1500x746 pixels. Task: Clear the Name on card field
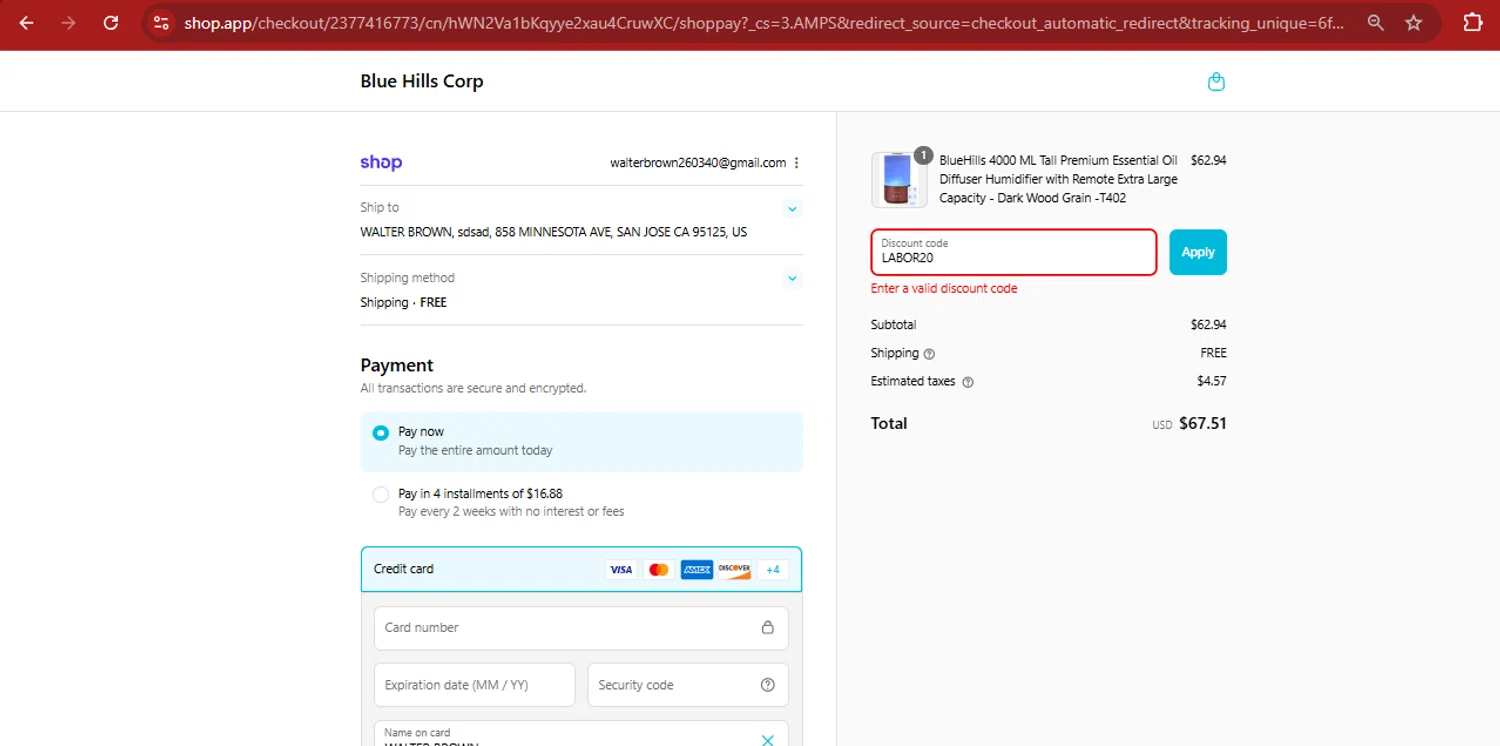768,740
